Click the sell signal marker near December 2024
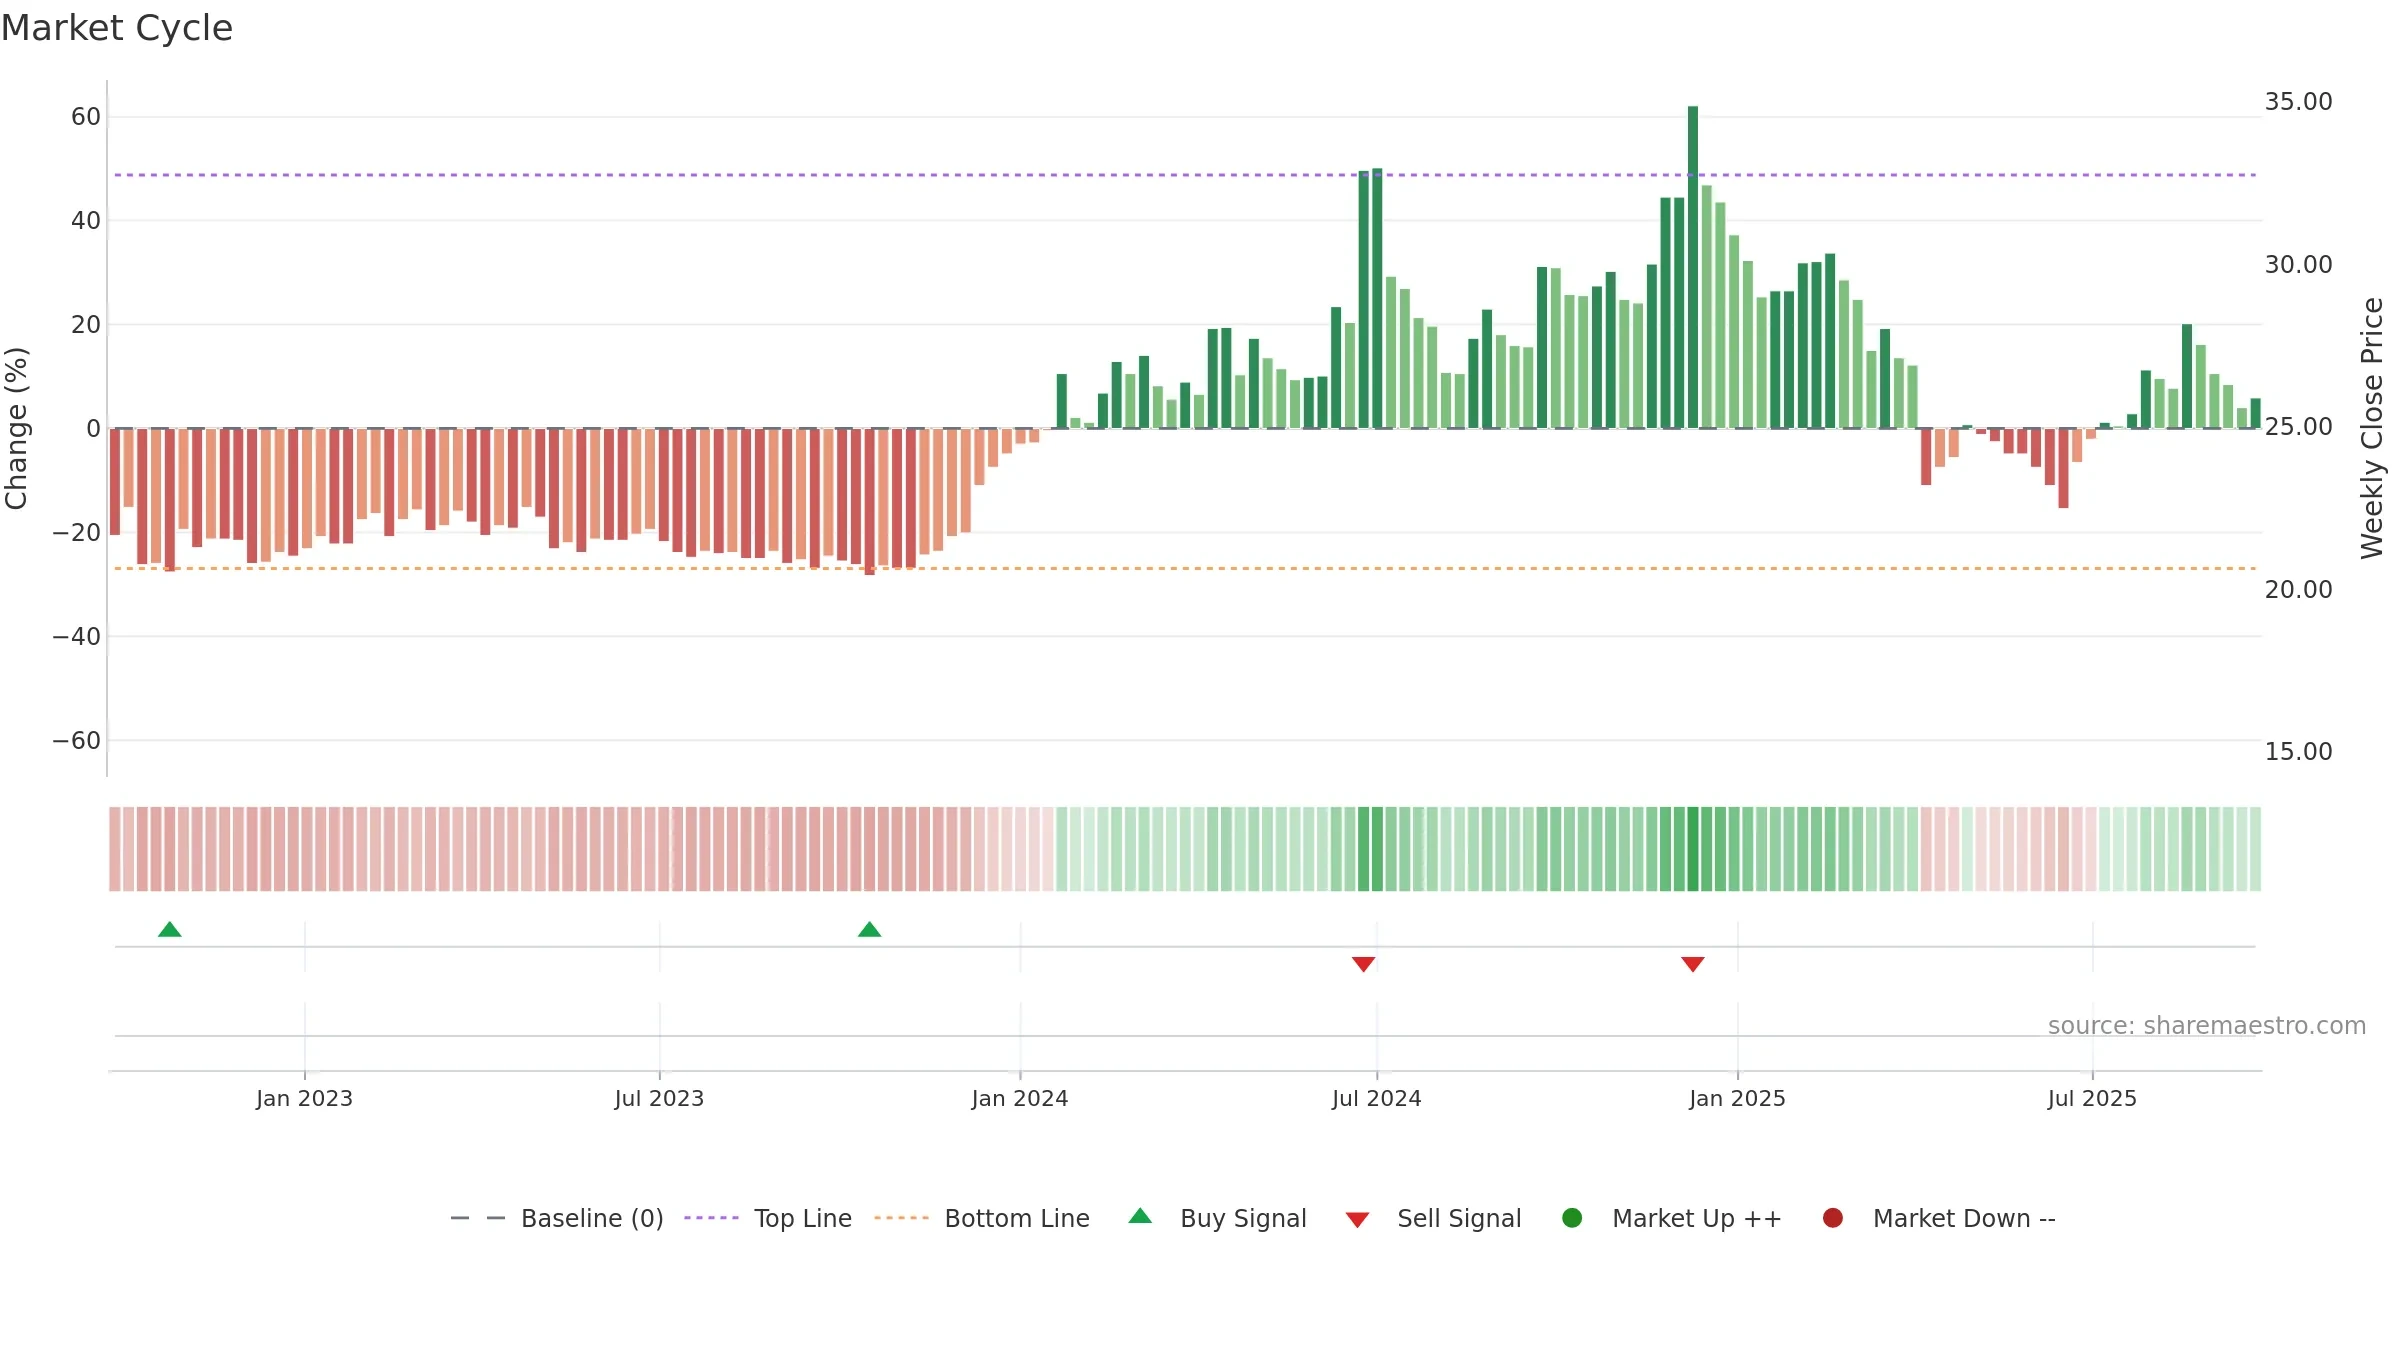 click(x=1693, y=964)
